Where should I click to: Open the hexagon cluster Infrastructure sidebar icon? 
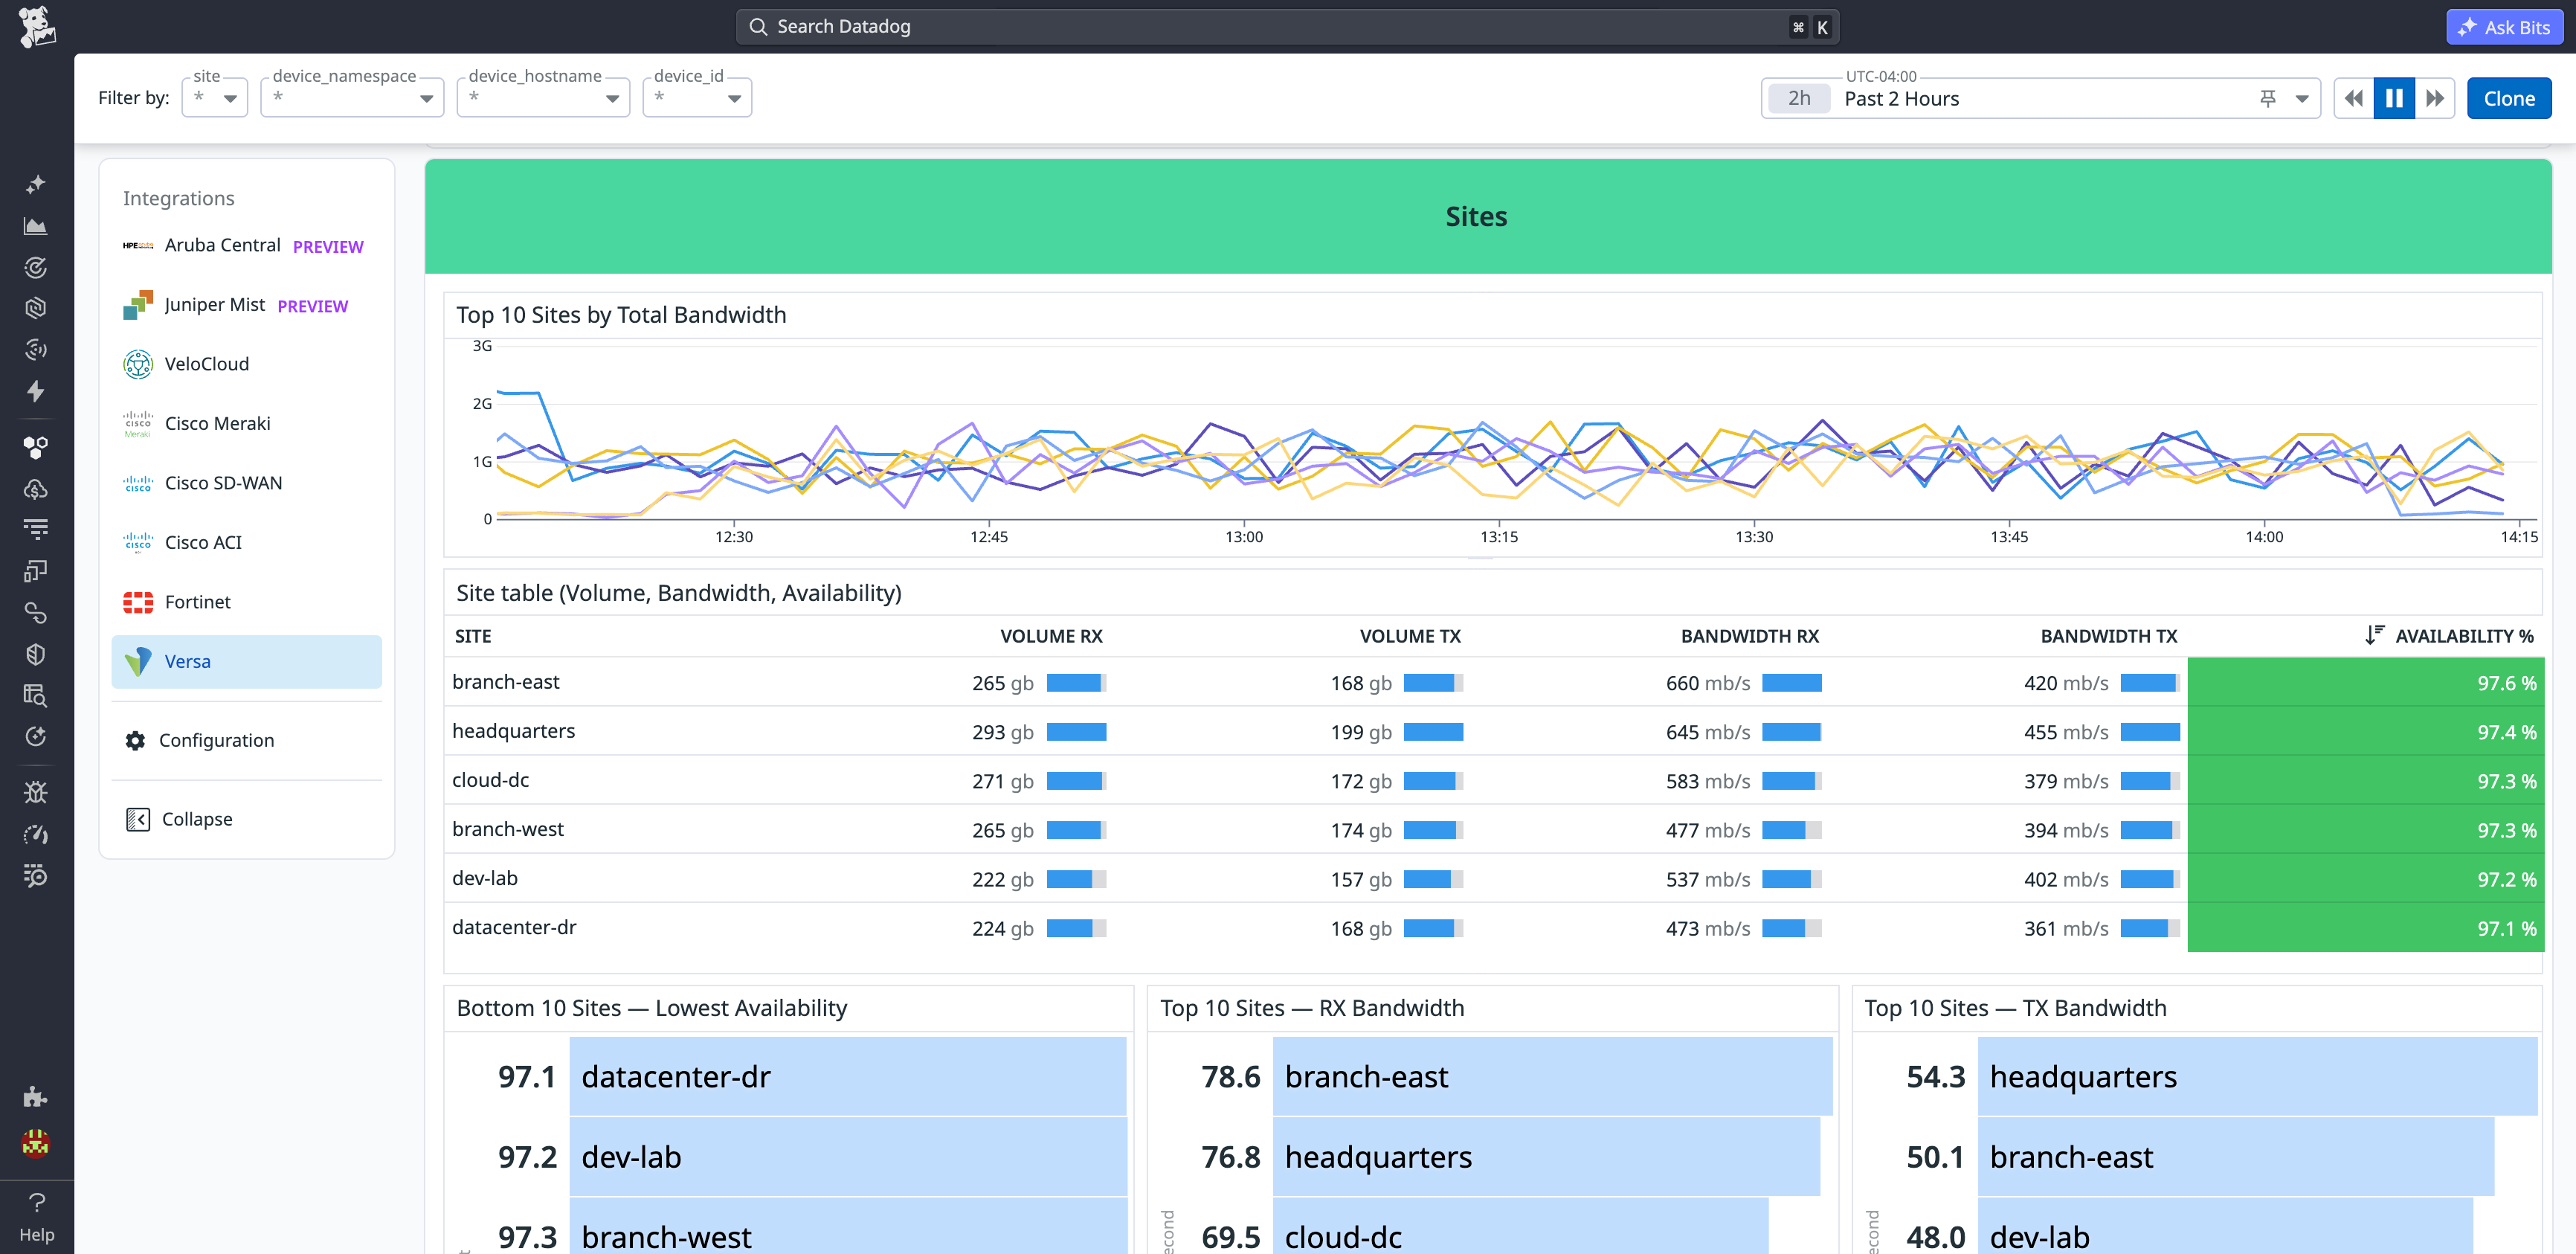(36, 447)
